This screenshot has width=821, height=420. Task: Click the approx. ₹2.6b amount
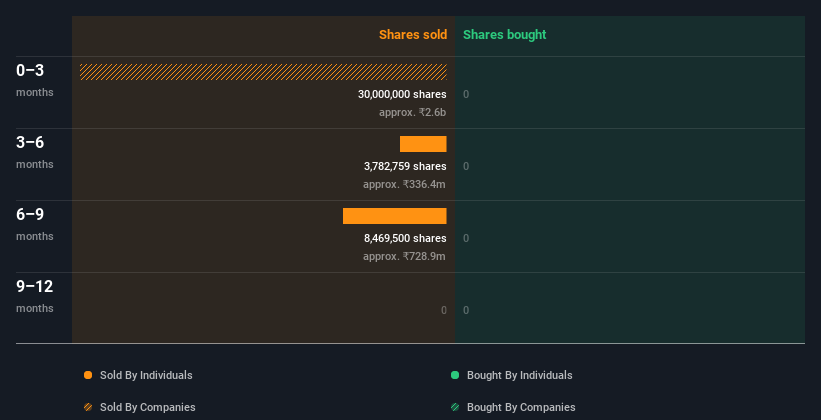[413, 113]
